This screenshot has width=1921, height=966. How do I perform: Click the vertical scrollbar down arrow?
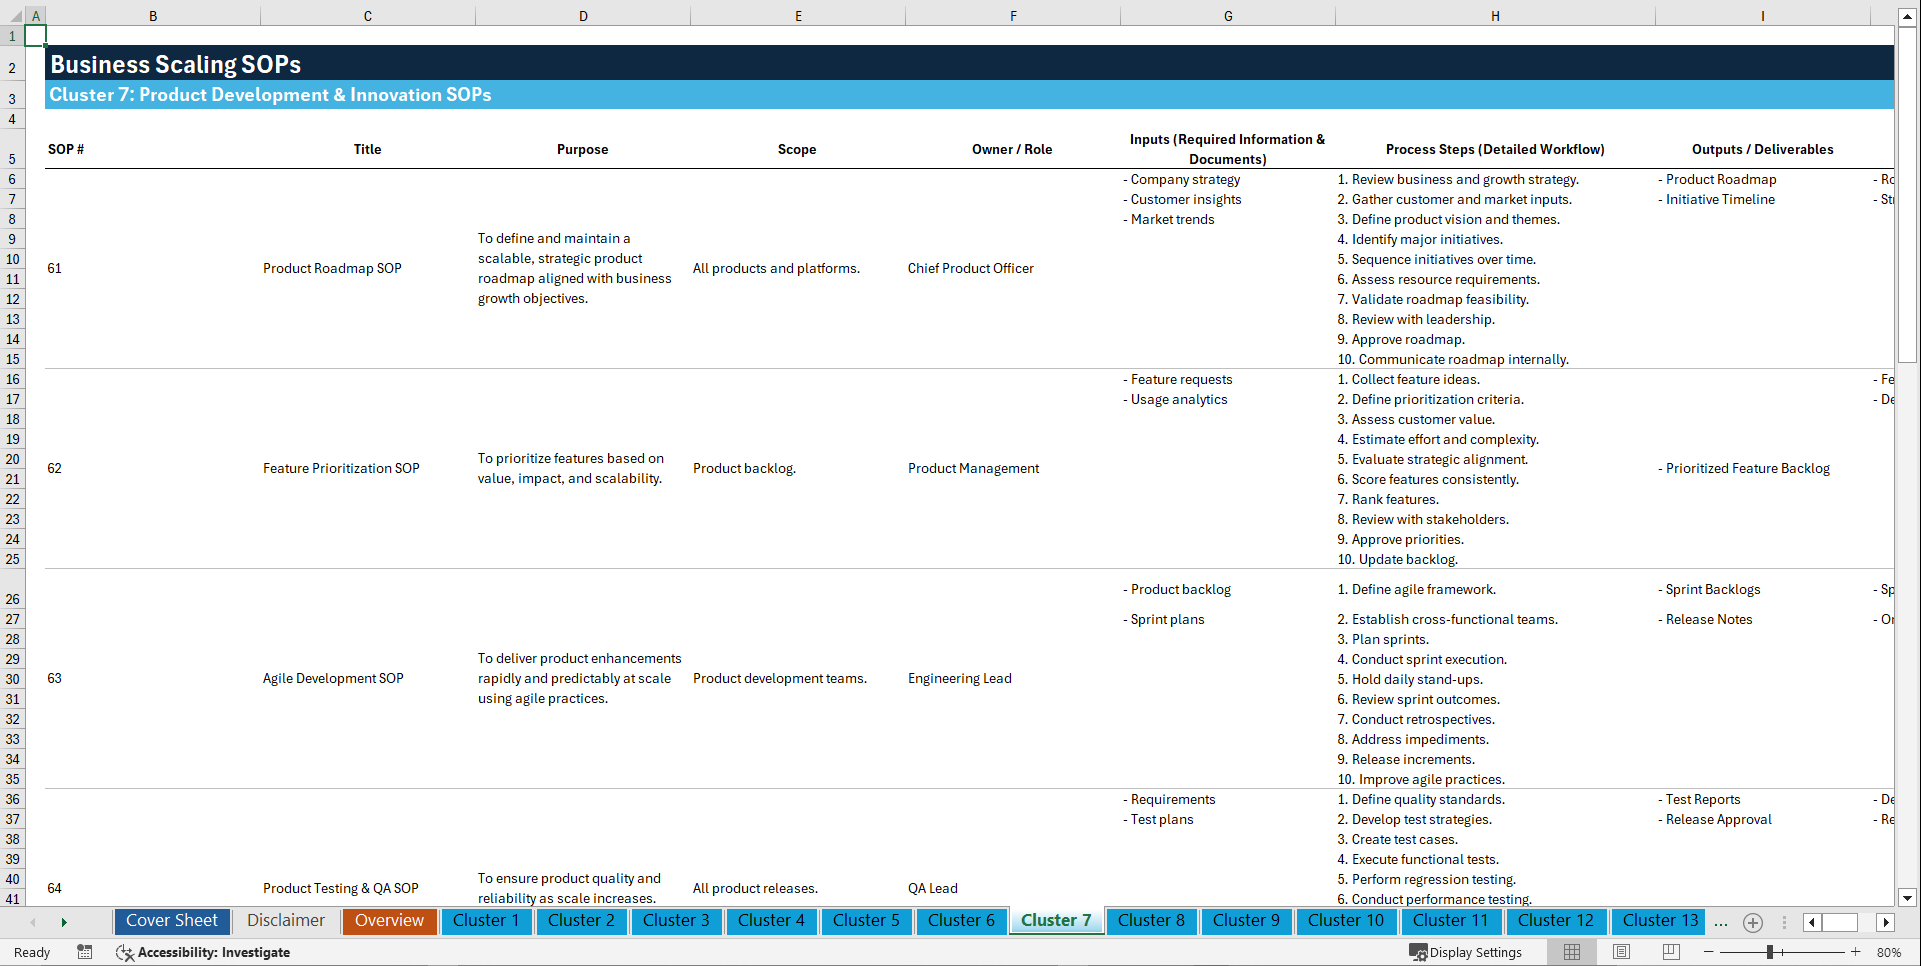point(1908,897)
